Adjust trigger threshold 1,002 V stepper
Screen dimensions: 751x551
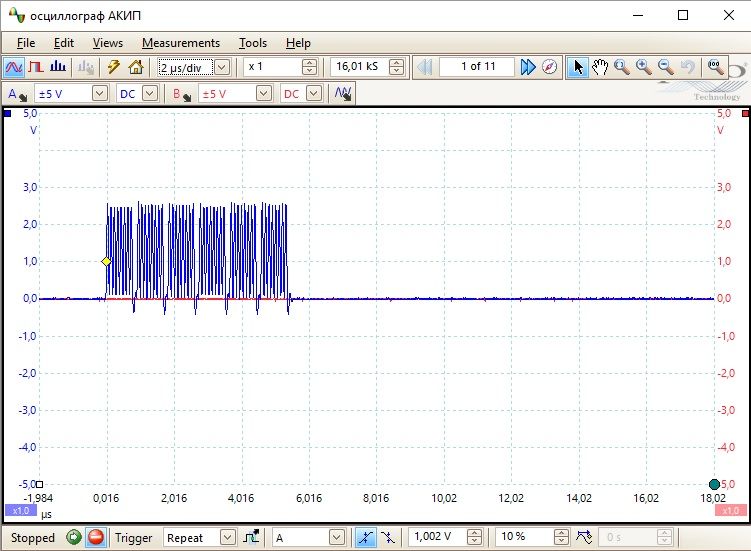point(474,537)
